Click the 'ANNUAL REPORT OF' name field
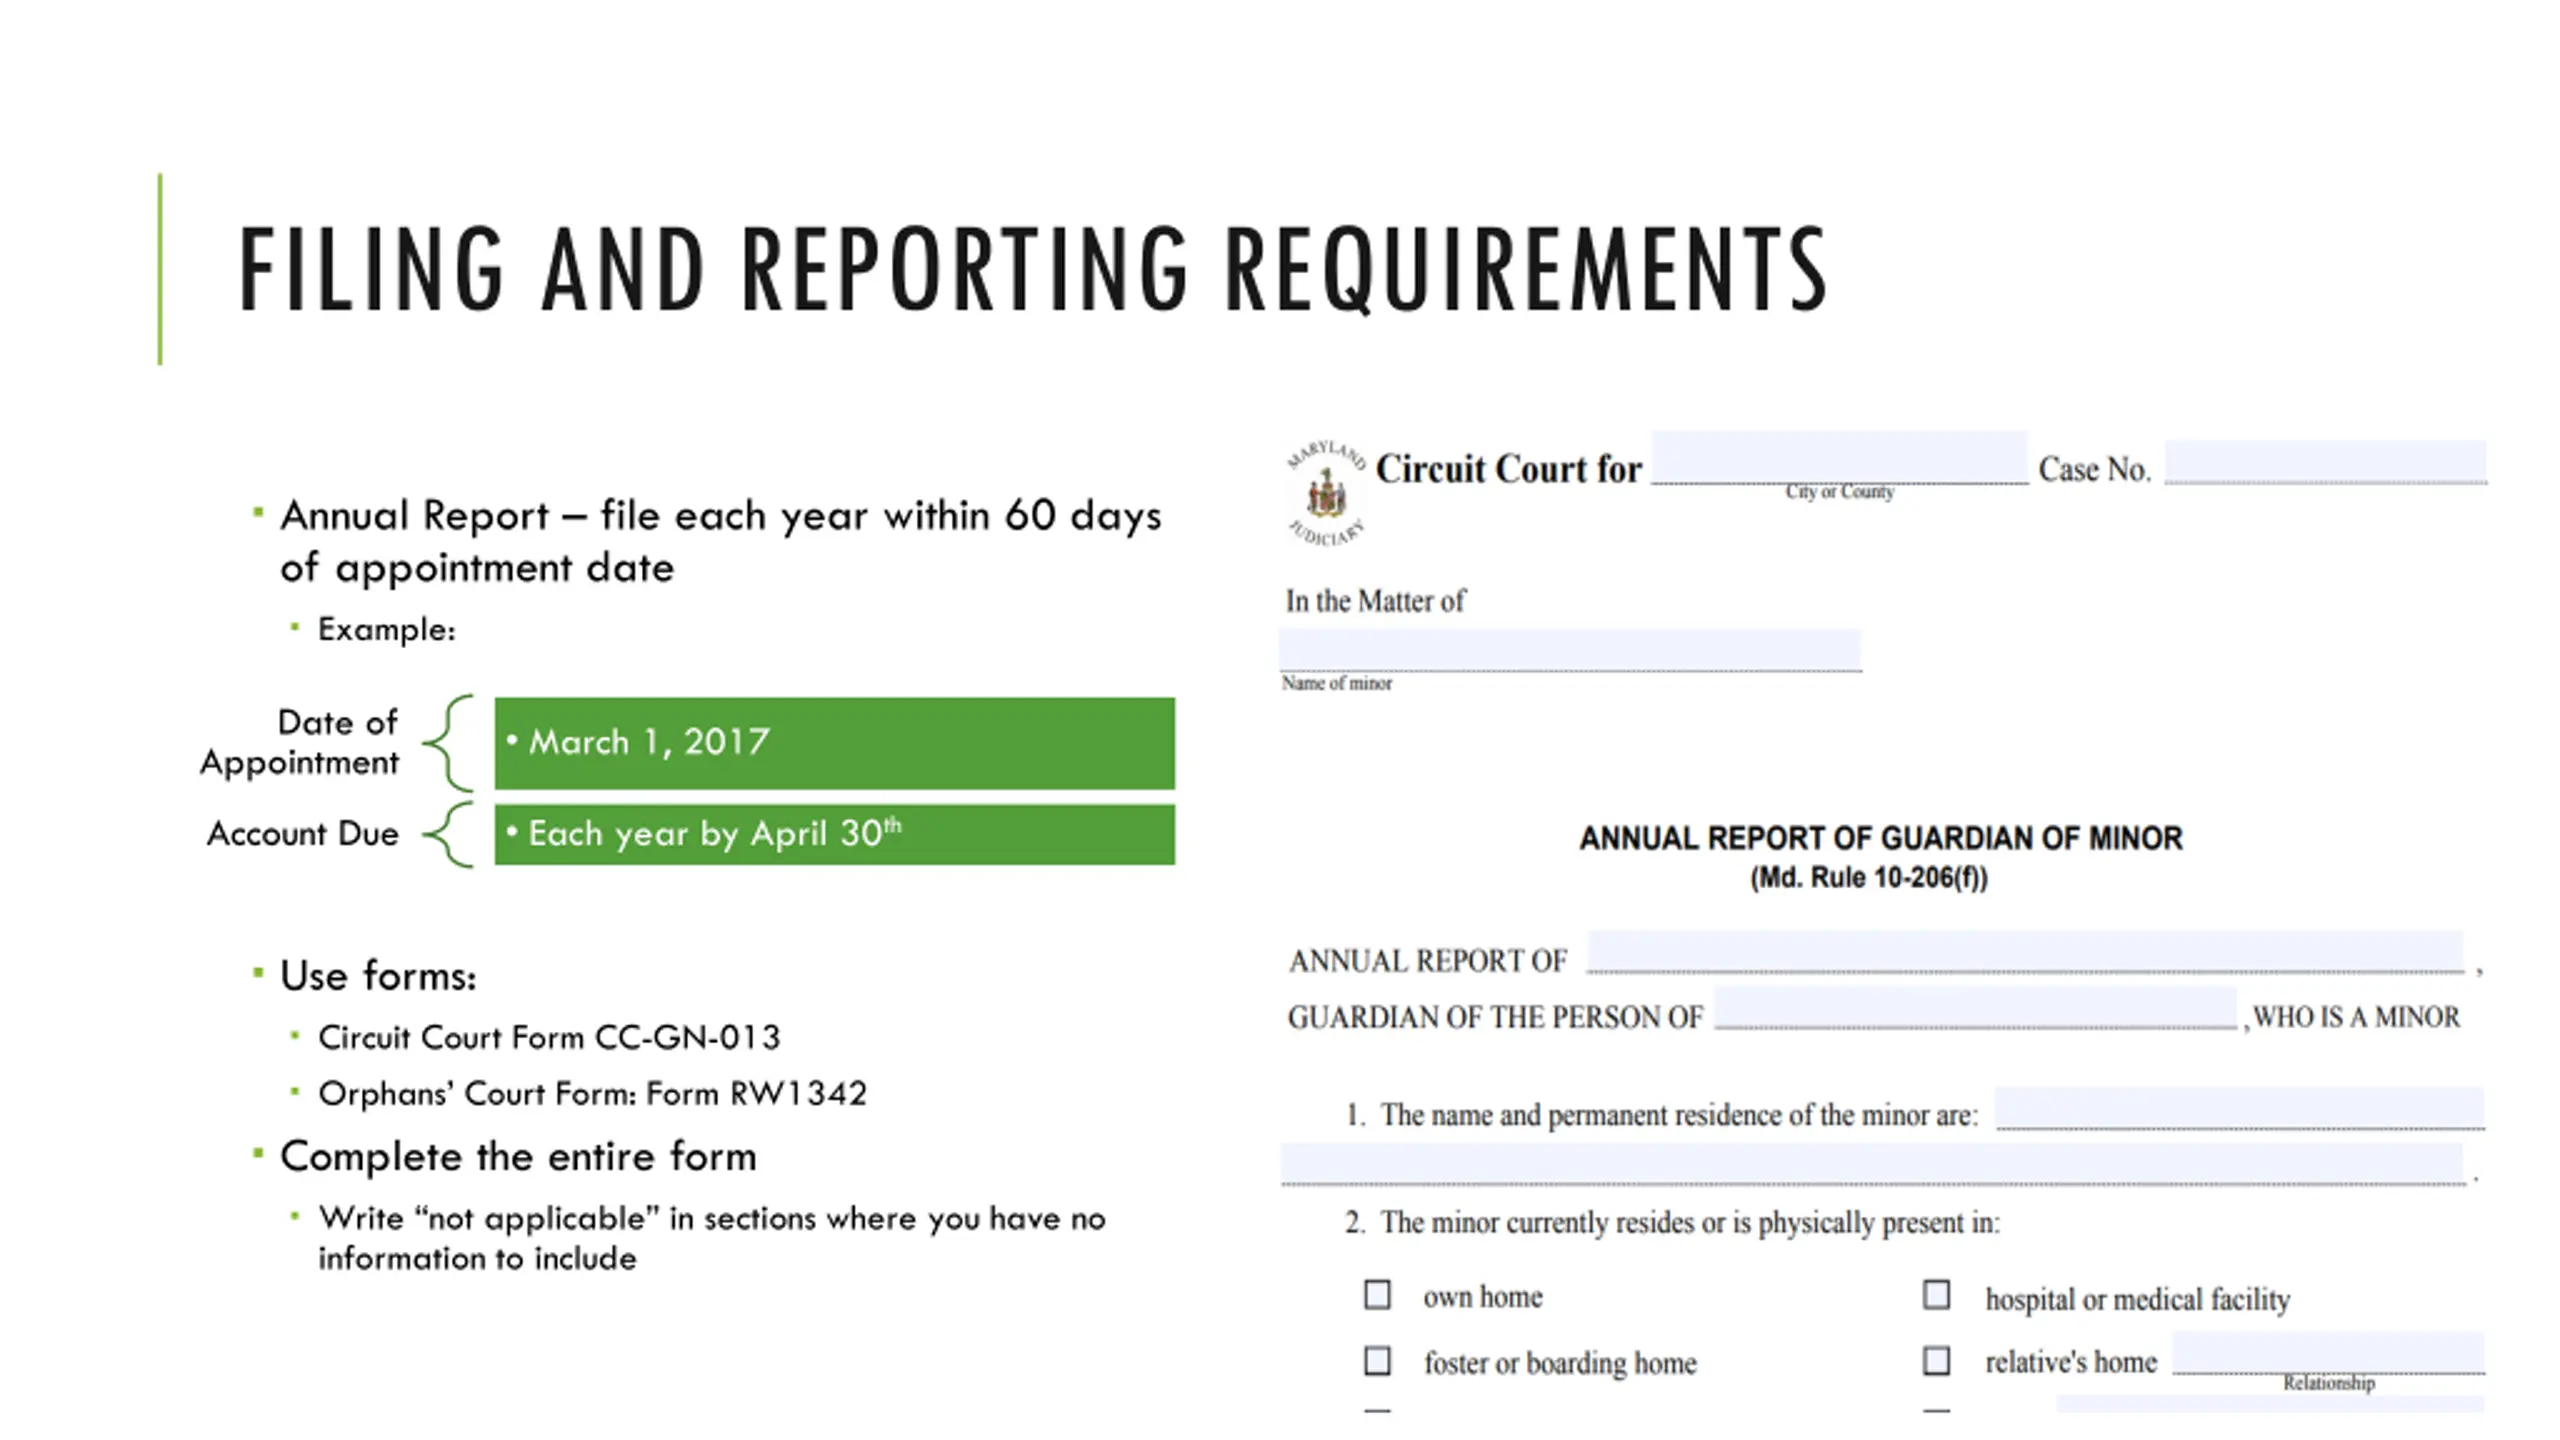Image resolution: width=2560 pixels, height=1440 pixels. coord(2026,951)
